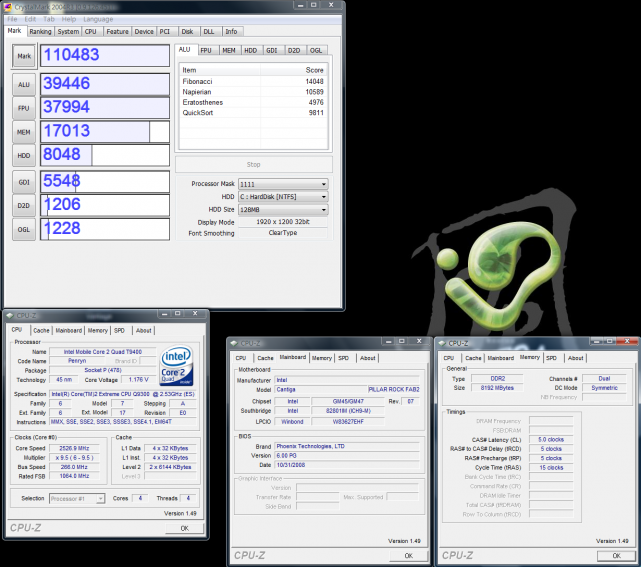Switch to the CPU tab in CrystalMark
The height and width of the screenshot is (567, 641).
(91, 31)
